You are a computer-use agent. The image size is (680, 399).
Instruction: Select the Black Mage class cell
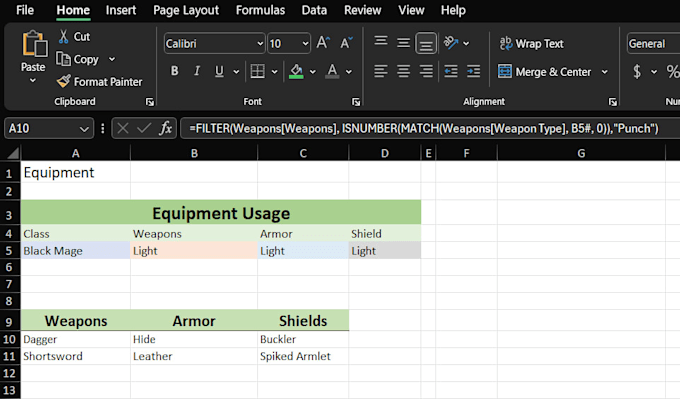75,251
